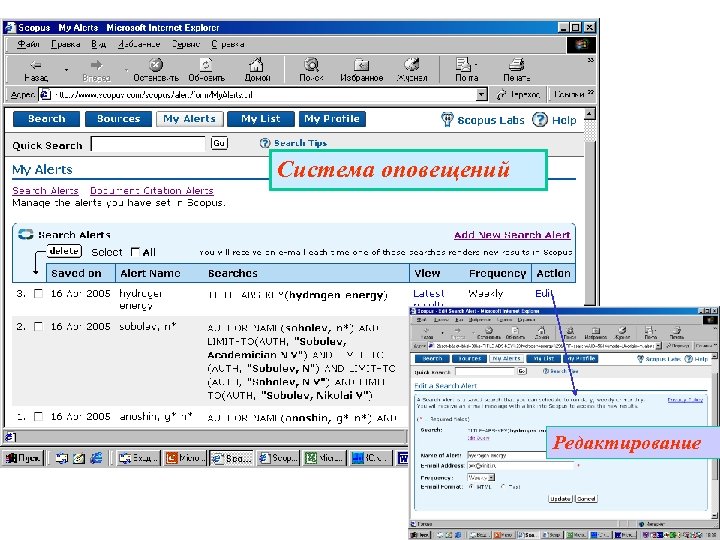
Task: Check the anoshin, g* n* alert checkbox
Action: tap(39, 417)
